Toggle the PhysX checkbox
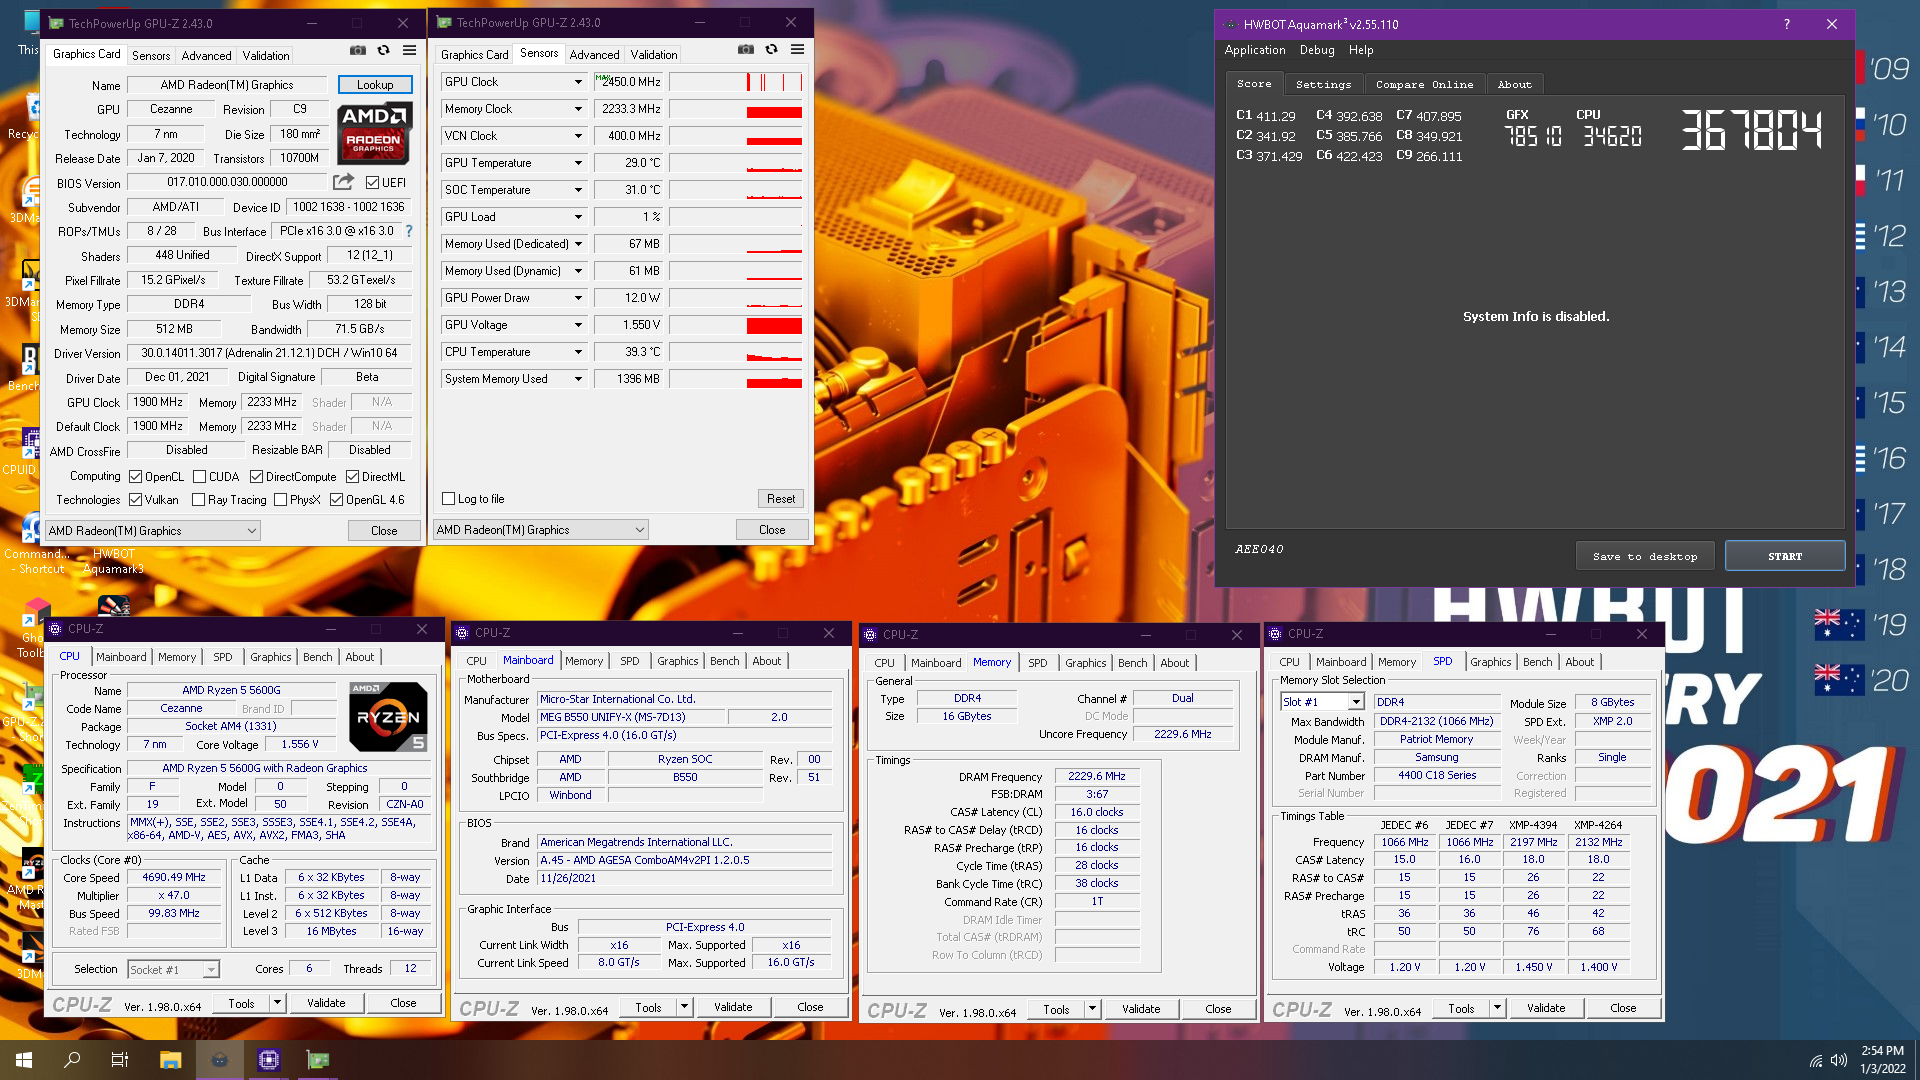This screenshot has height=1080, width=1920. pos(280,500)
